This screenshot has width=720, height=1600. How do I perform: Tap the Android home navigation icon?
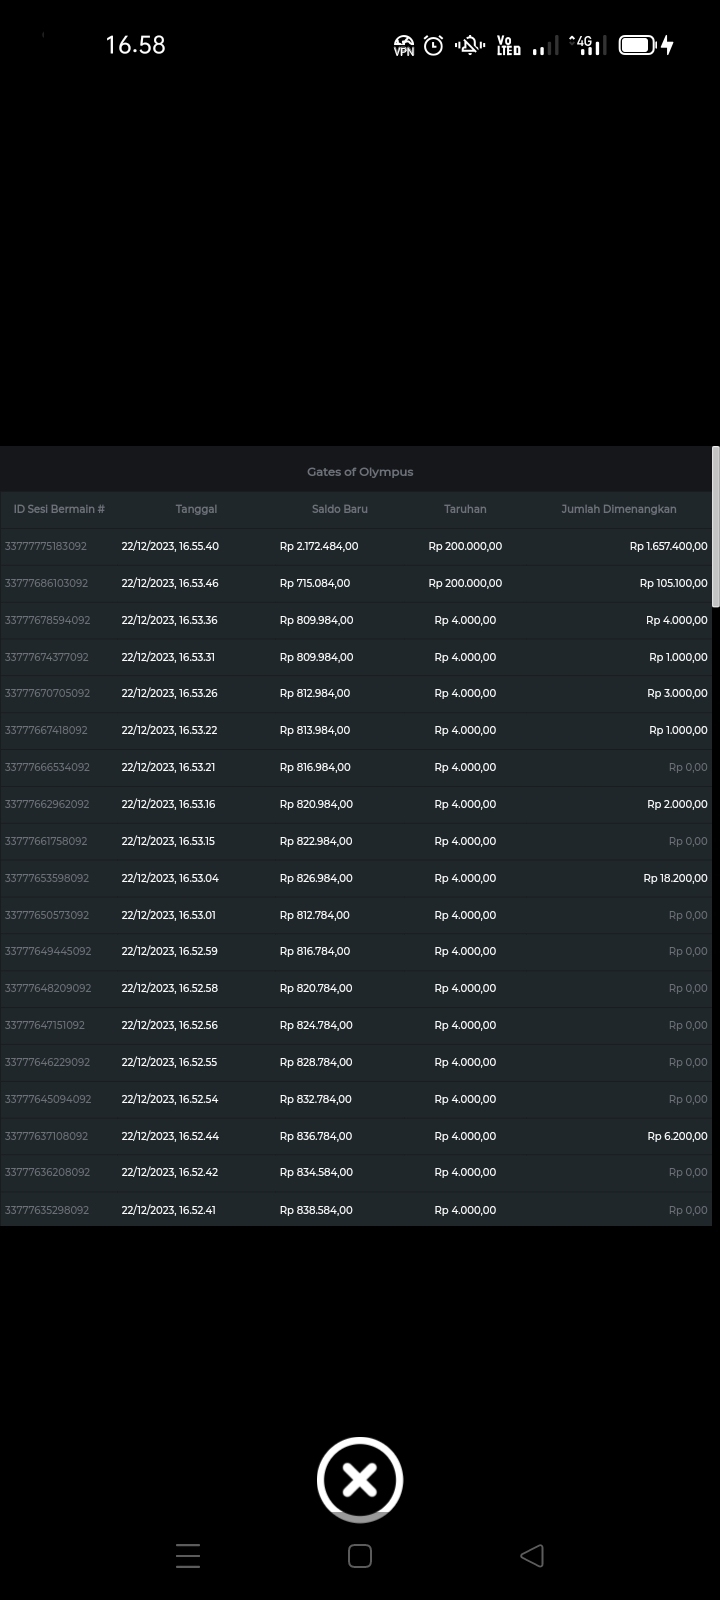click(x=360, y=1555)
